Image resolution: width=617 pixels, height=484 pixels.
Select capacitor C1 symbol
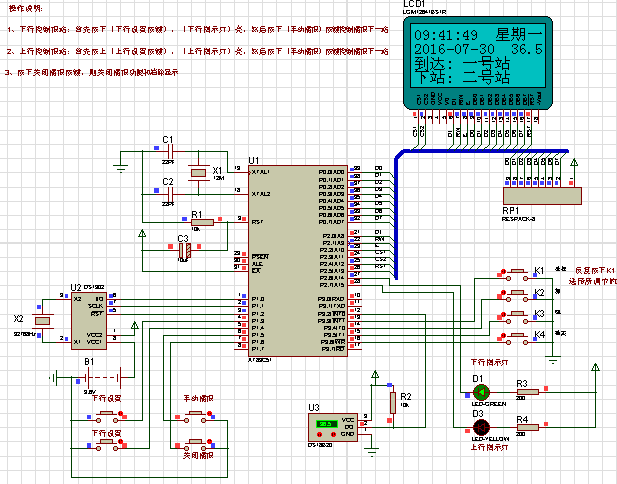click(170, 151)
